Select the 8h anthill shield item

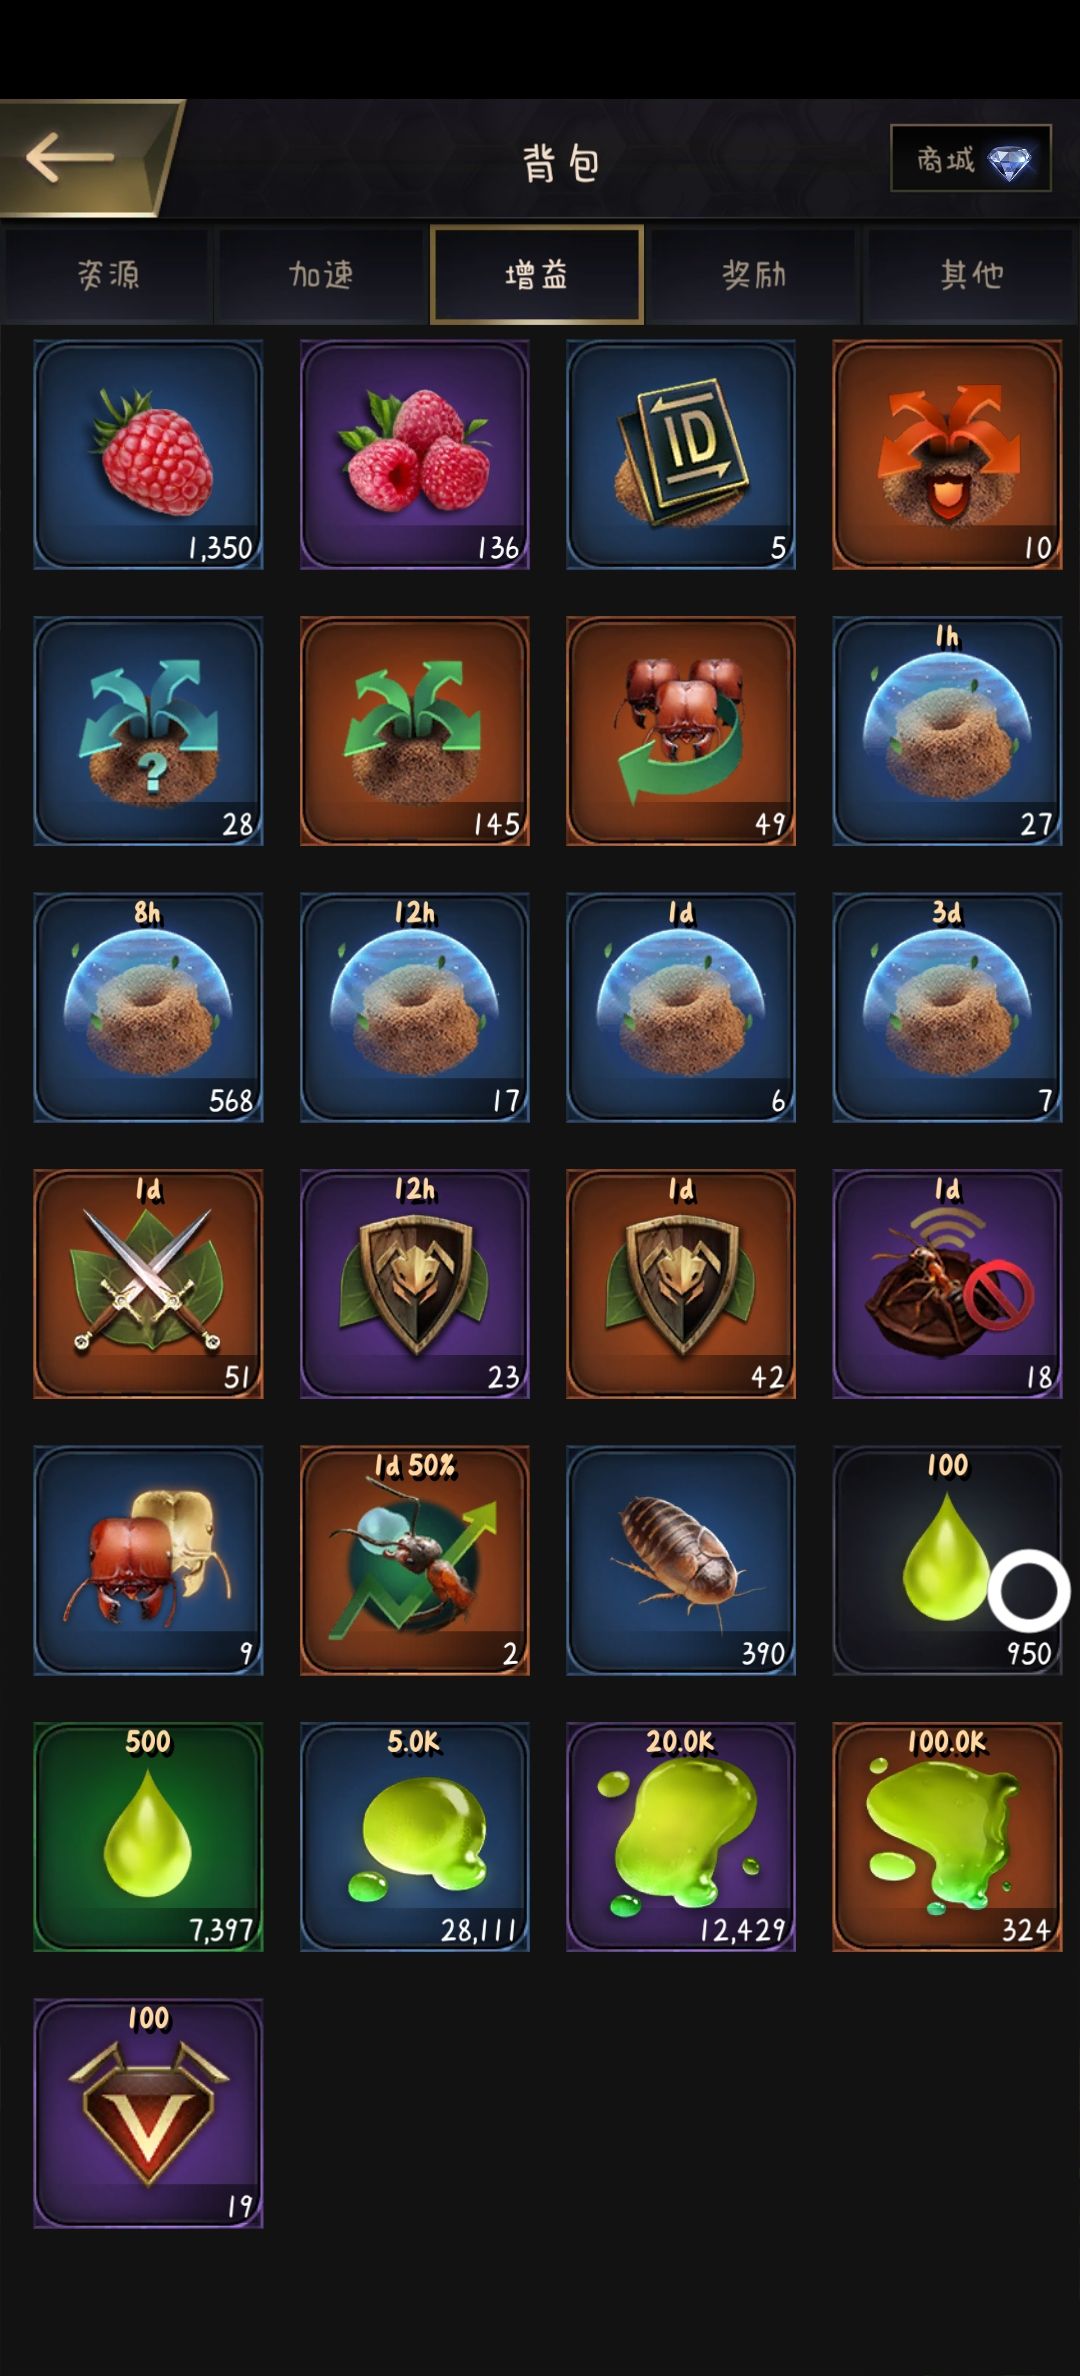pos(148,1007)
